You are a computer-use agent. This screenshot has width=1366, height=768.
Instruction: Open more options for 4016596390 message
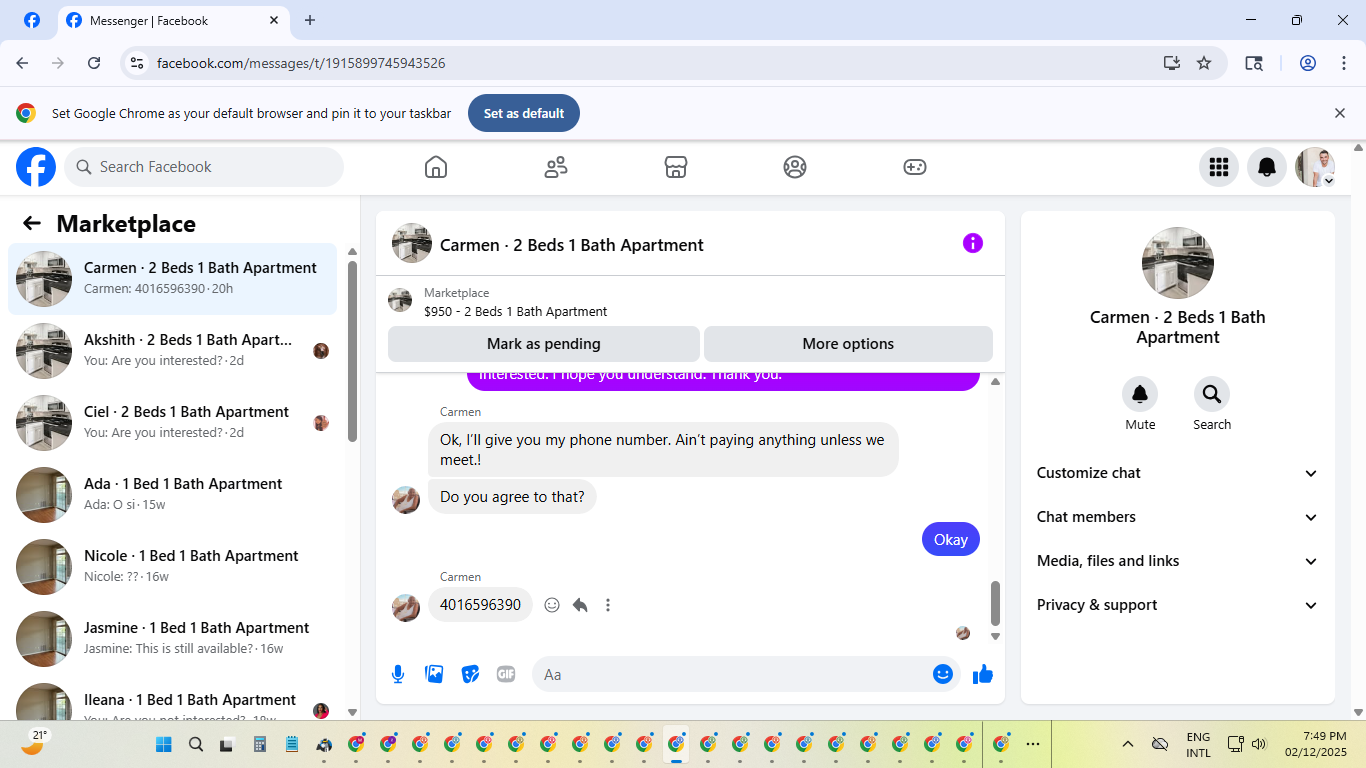click(x=608, y=605)
